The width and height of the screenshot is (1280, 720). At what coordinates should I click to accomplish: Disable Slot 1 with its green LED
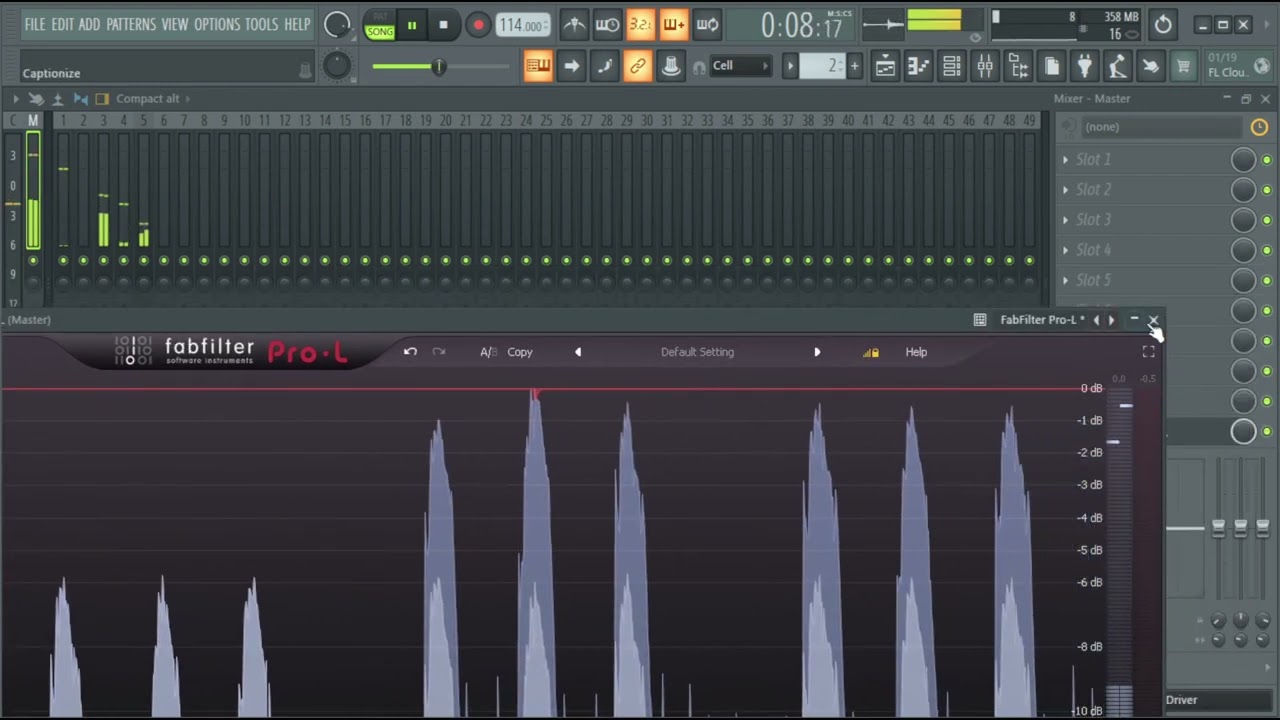click(x=1267, y=160)
